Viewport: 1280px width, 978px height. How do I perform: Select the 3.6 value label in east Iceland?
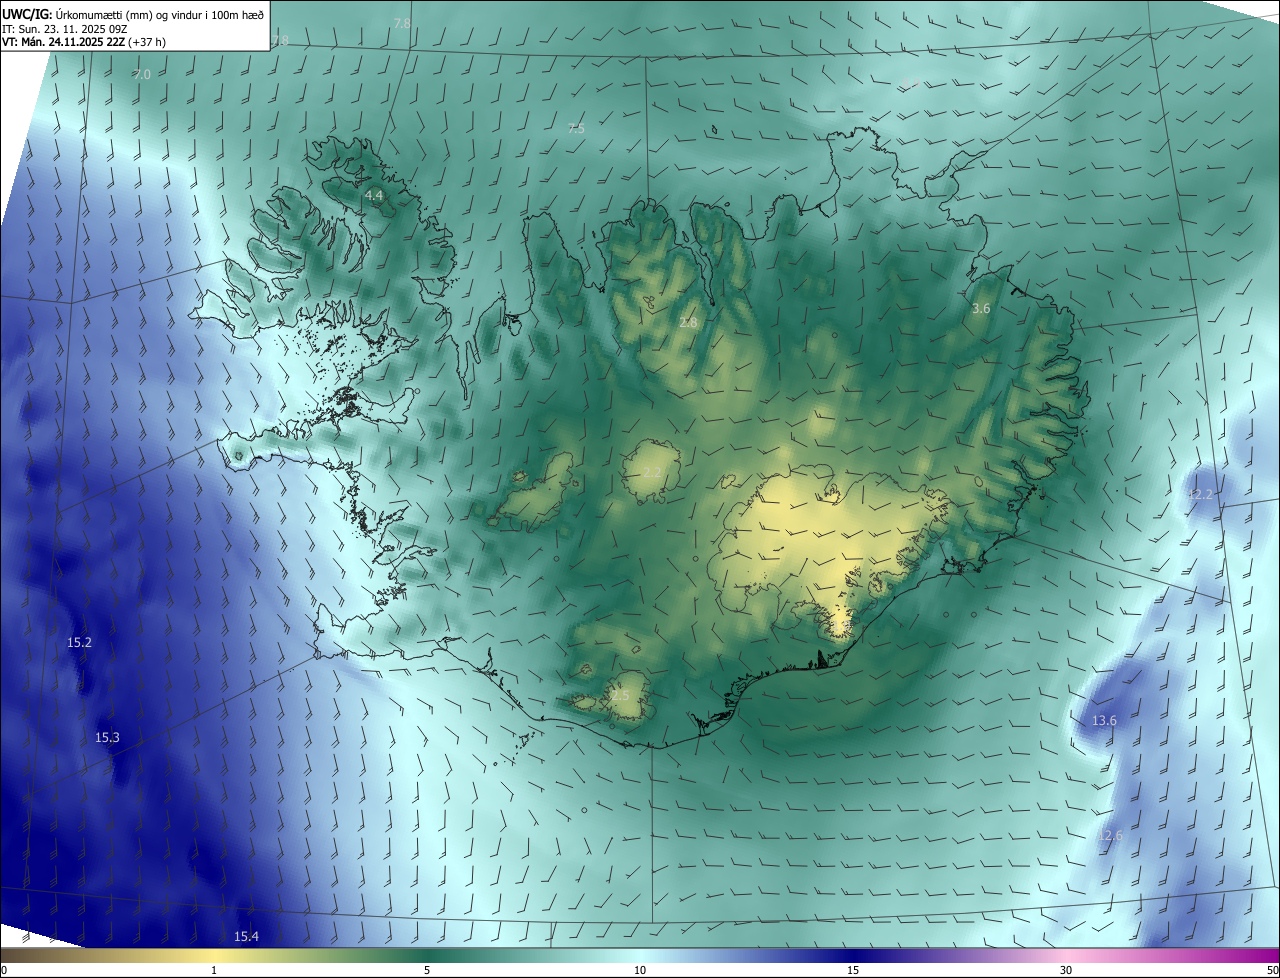coord(981,309)
